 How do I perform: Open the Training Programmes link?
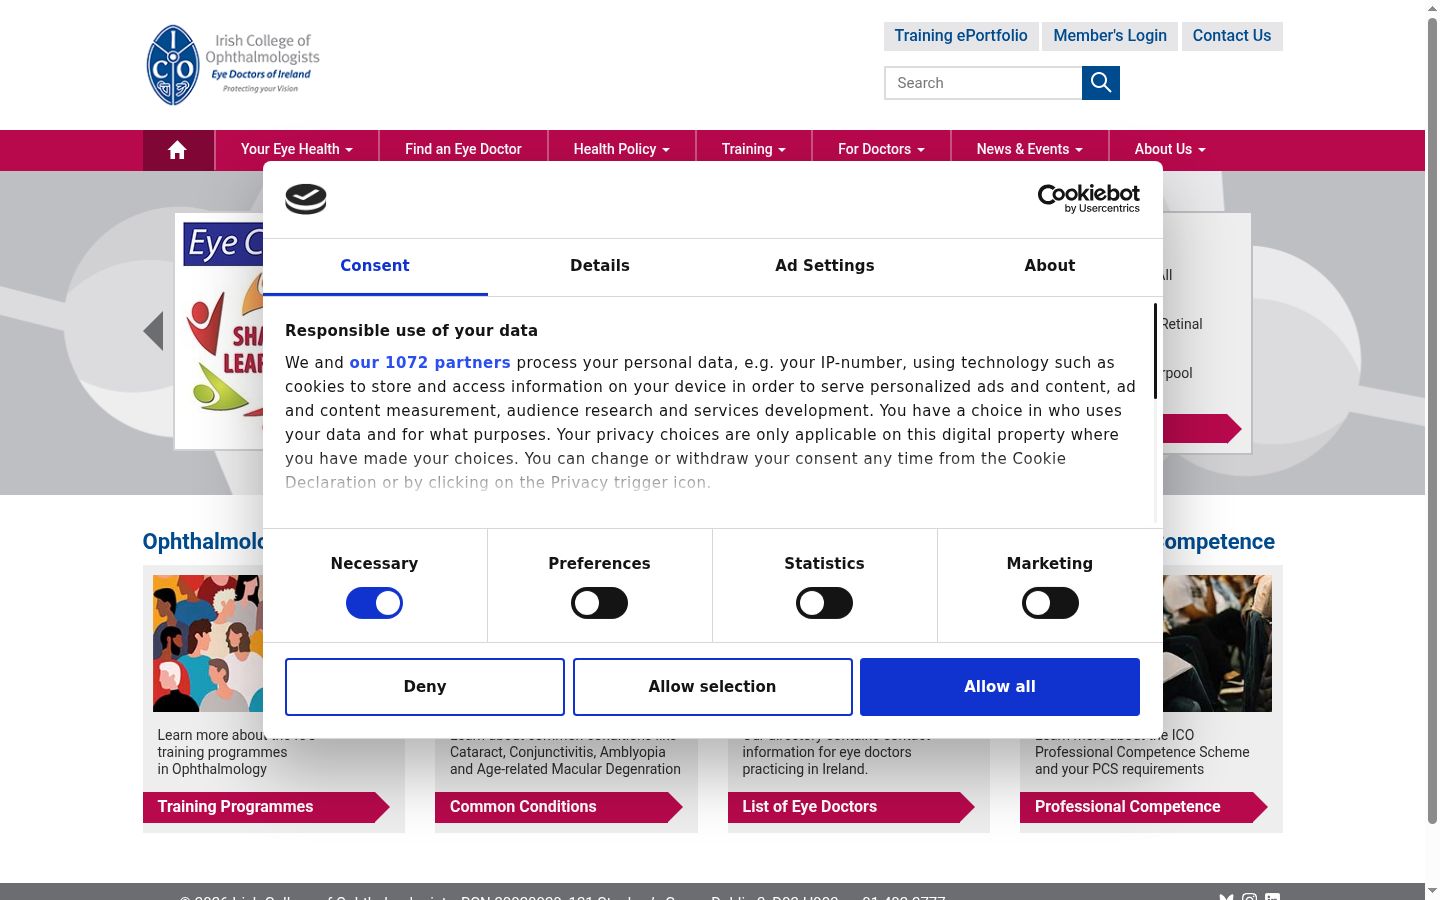tap(266, 807)
